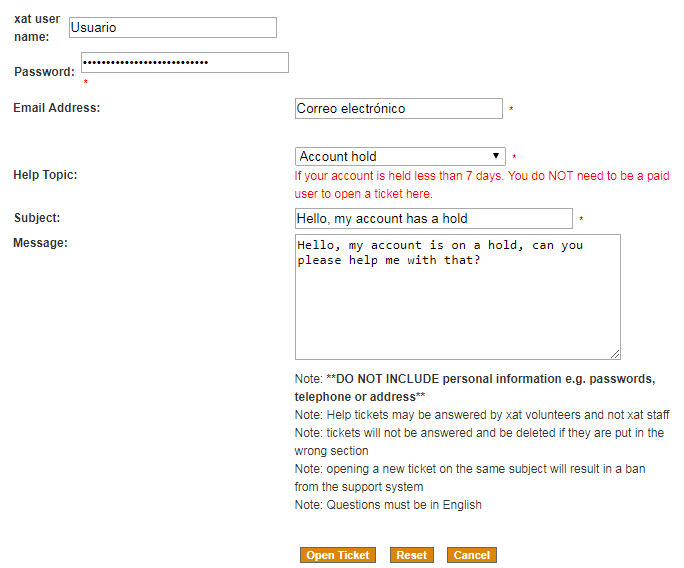Click the Email Address input box
The image size is (684, 568).
pyautogui.click(x=399, y=108)
